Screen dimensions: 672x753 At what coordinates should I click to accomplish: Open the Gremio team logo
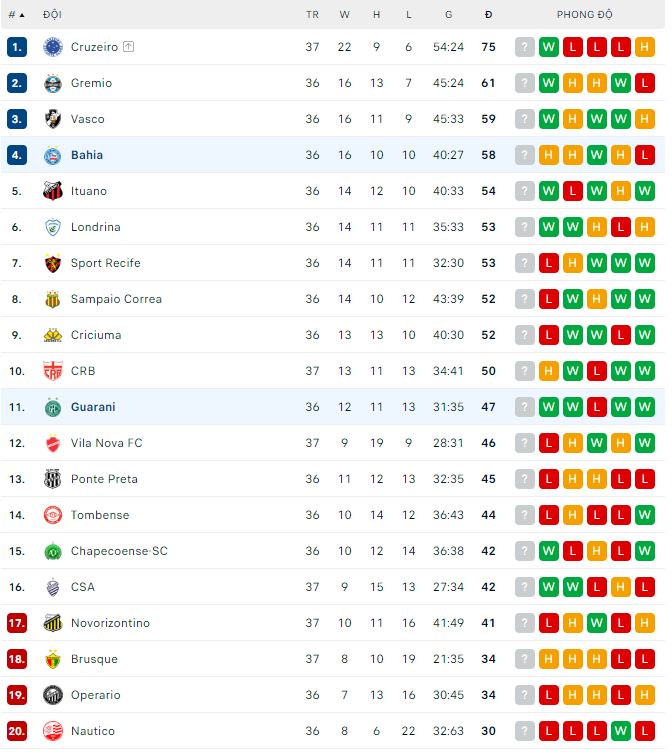click(53, 83)
